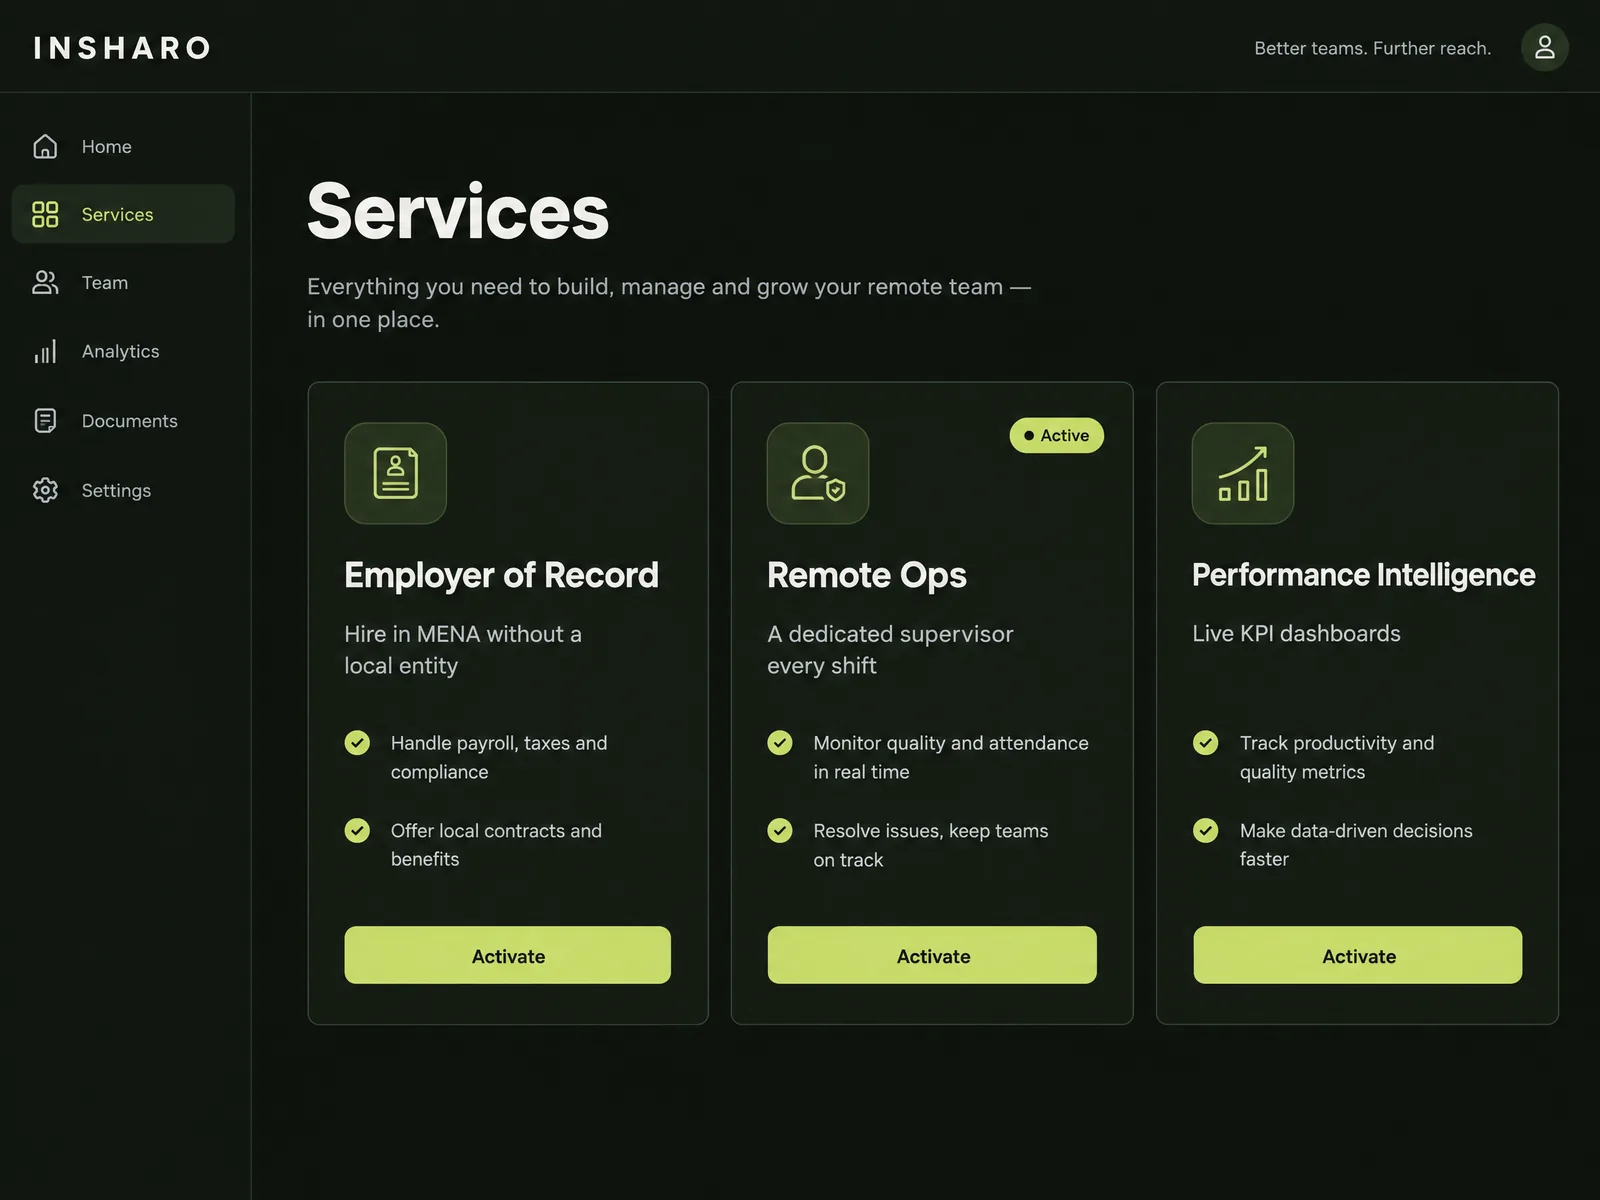This screenshot has width=1600, height=1200.
Task: Click the Settings gear icon
Action: pos(45,490)
